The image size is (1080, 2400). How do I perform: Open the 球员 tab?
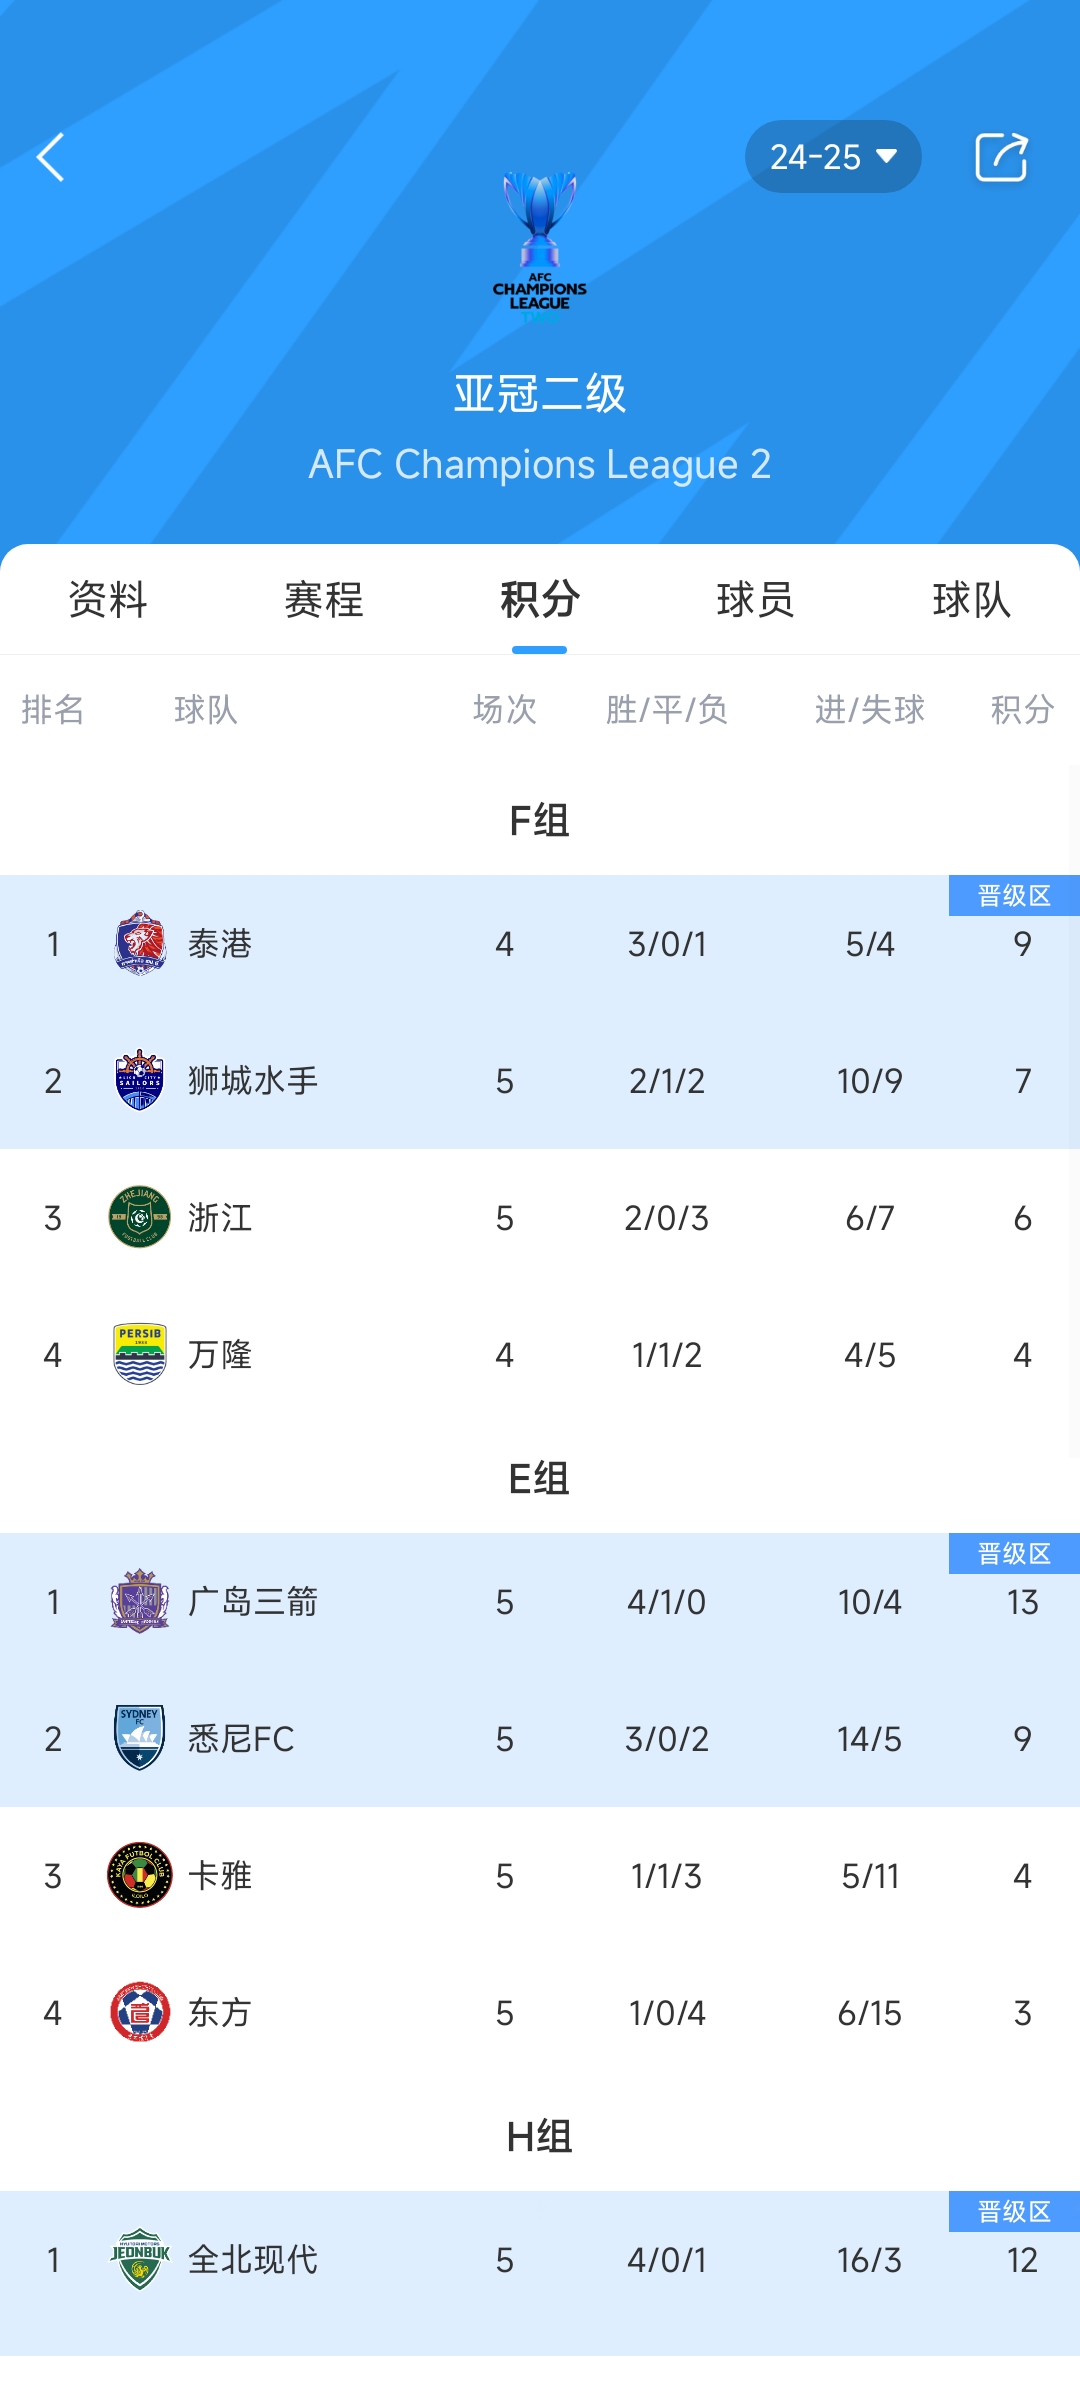coord(755,600)
